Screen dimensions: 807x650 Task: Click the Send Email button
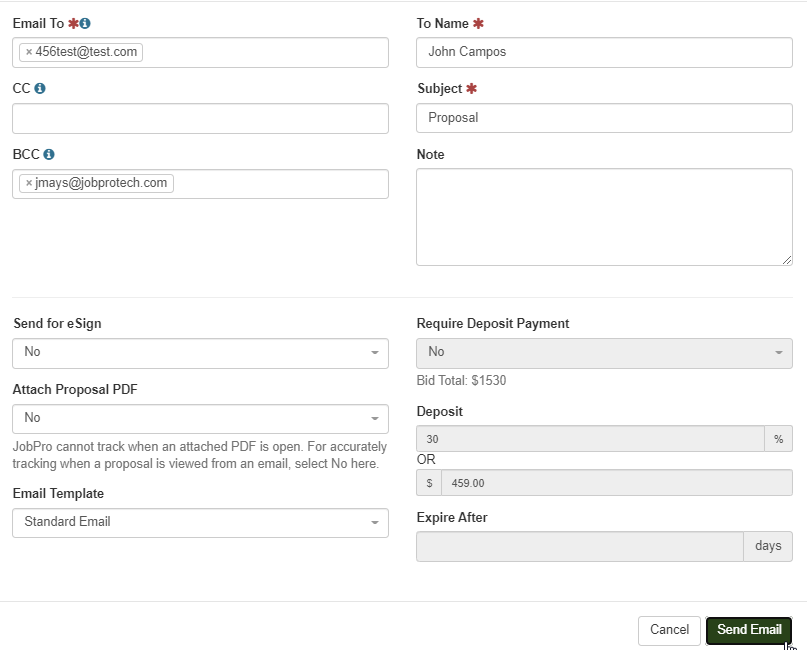[x=749, y=630]
